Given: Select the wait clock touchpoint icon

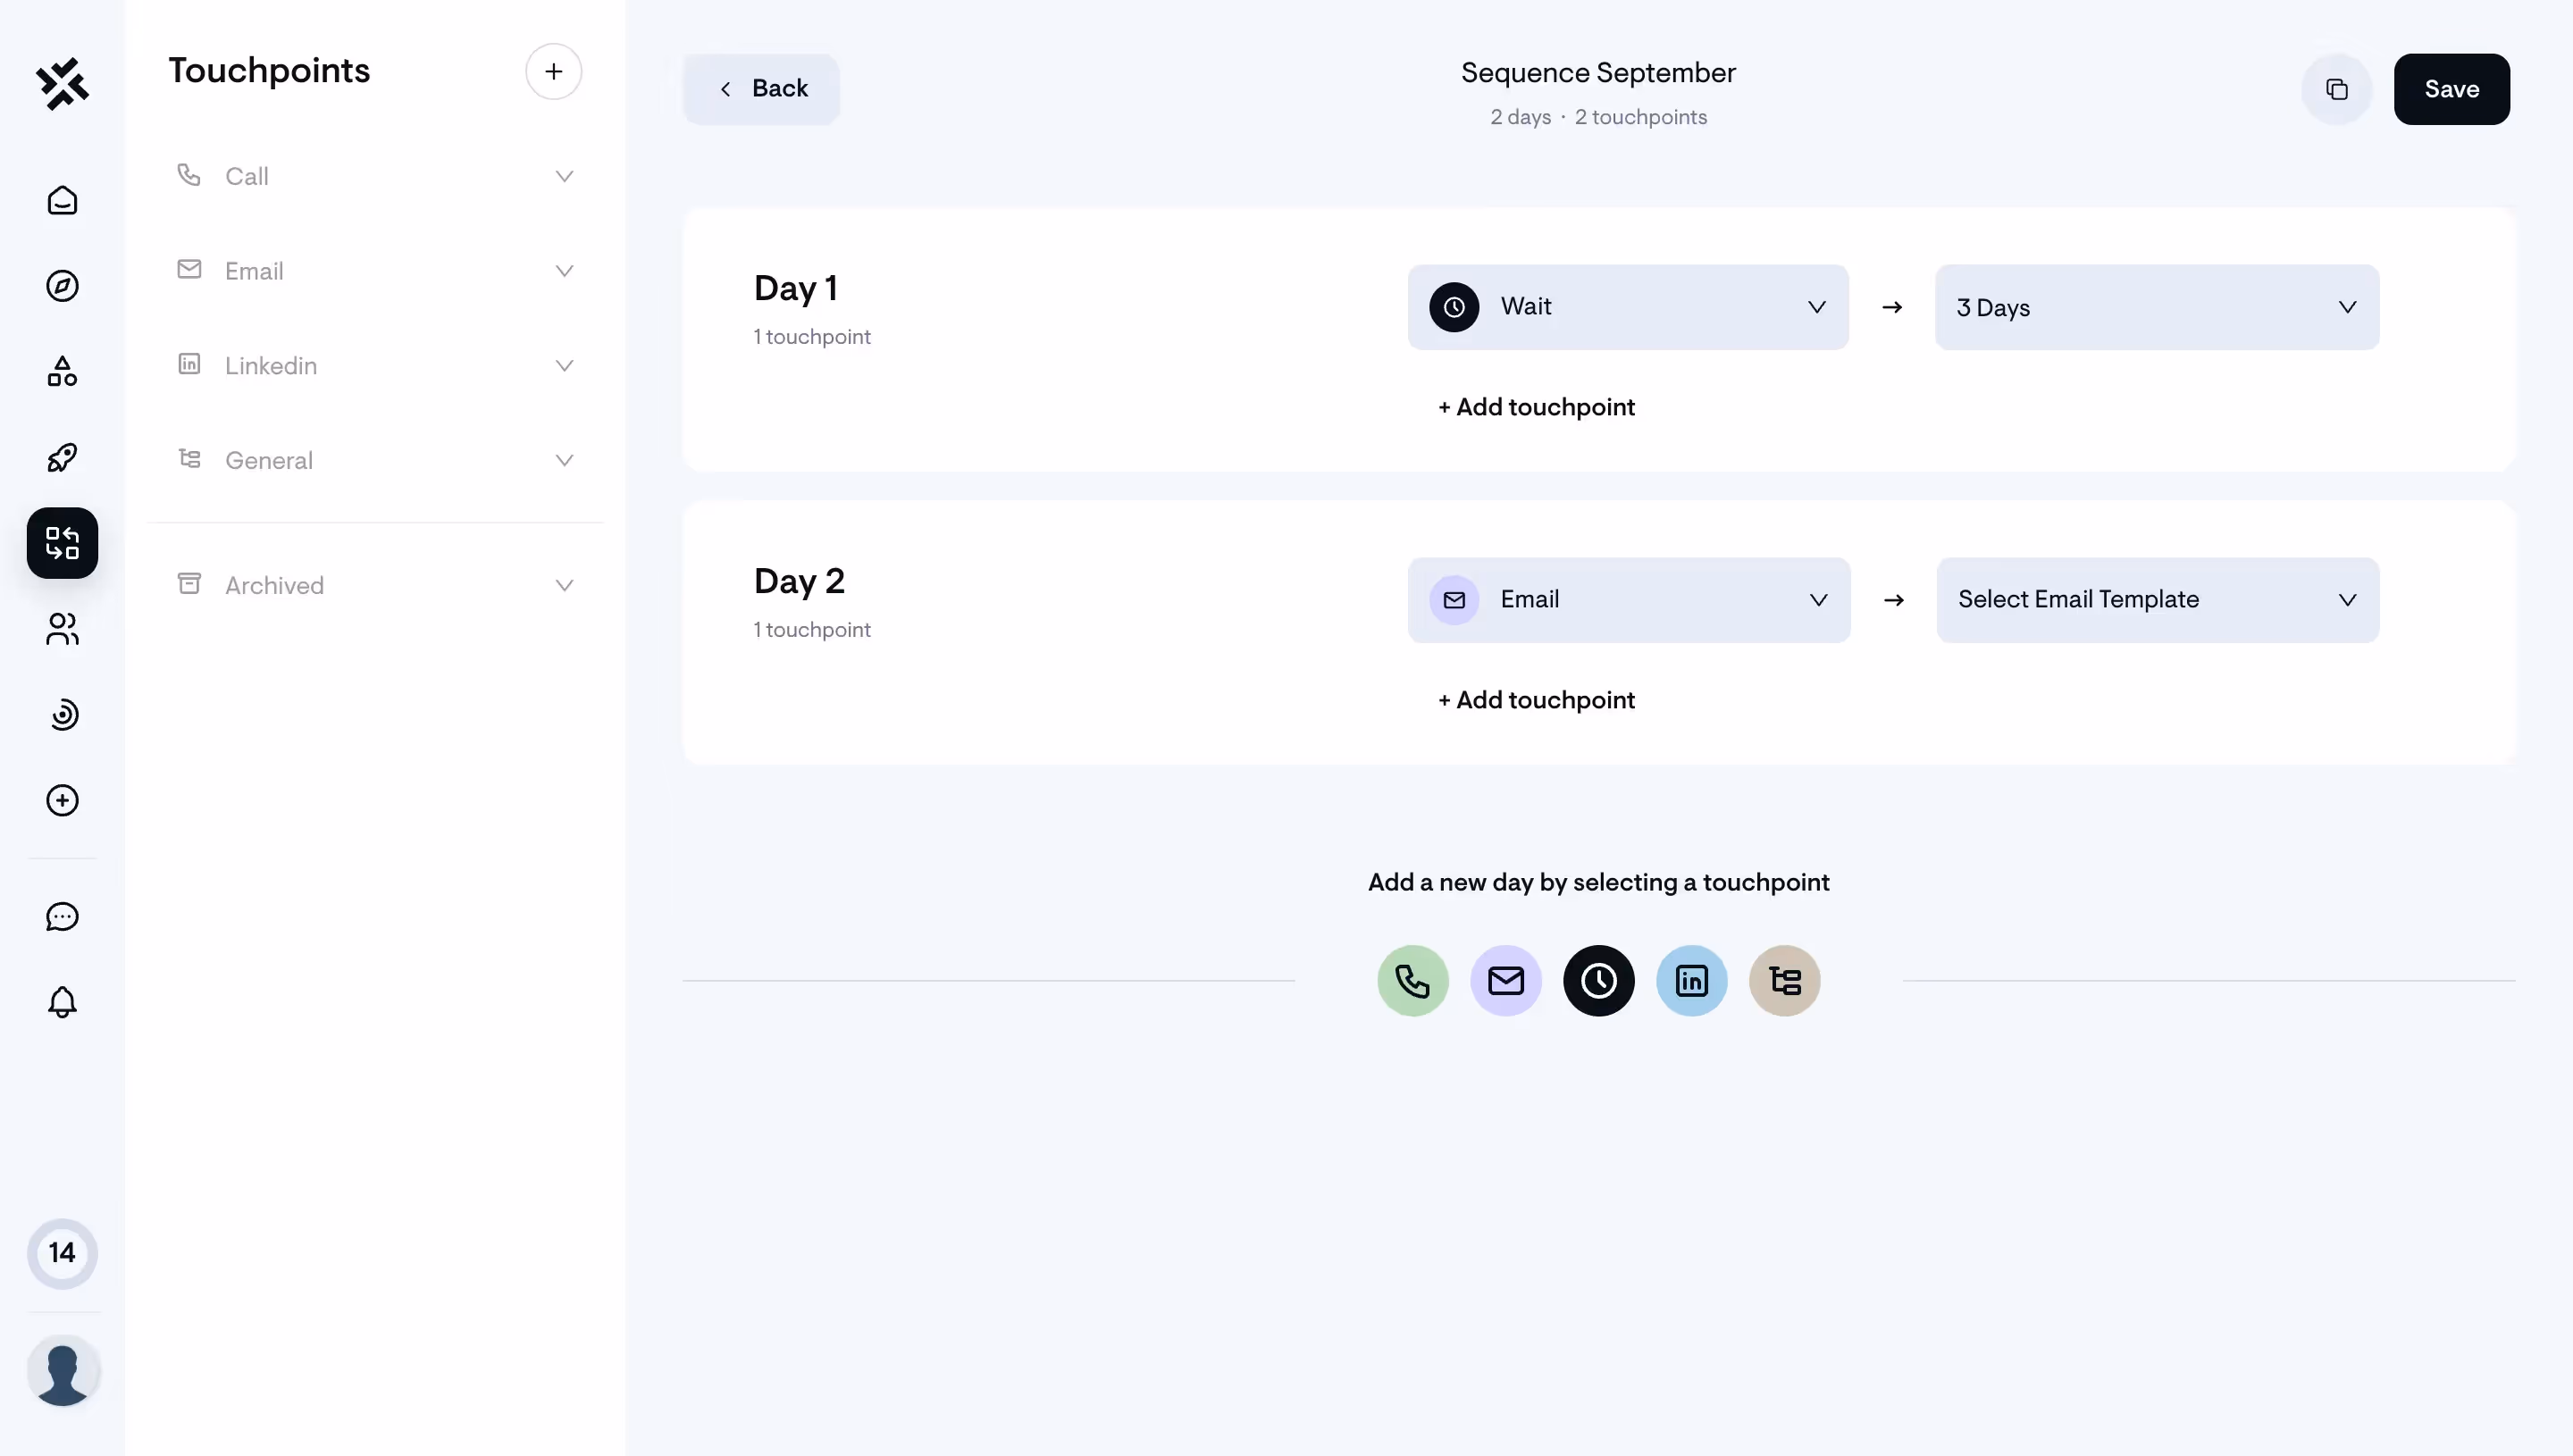Looking at the screenshot, I should click(1598, 981).
